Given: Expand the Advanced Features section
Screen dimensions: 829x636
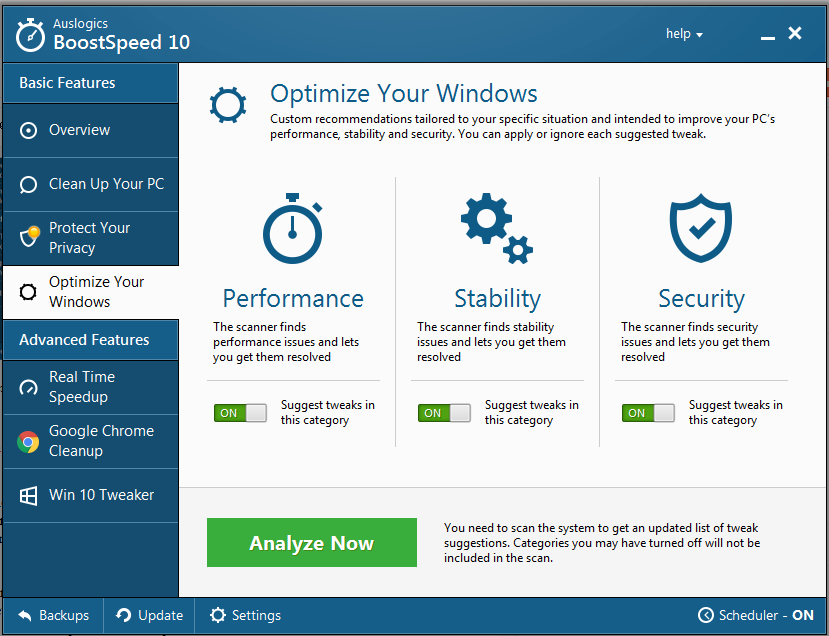Looking at the screenshot, I should pyautogui.click(x=90, y=339).
